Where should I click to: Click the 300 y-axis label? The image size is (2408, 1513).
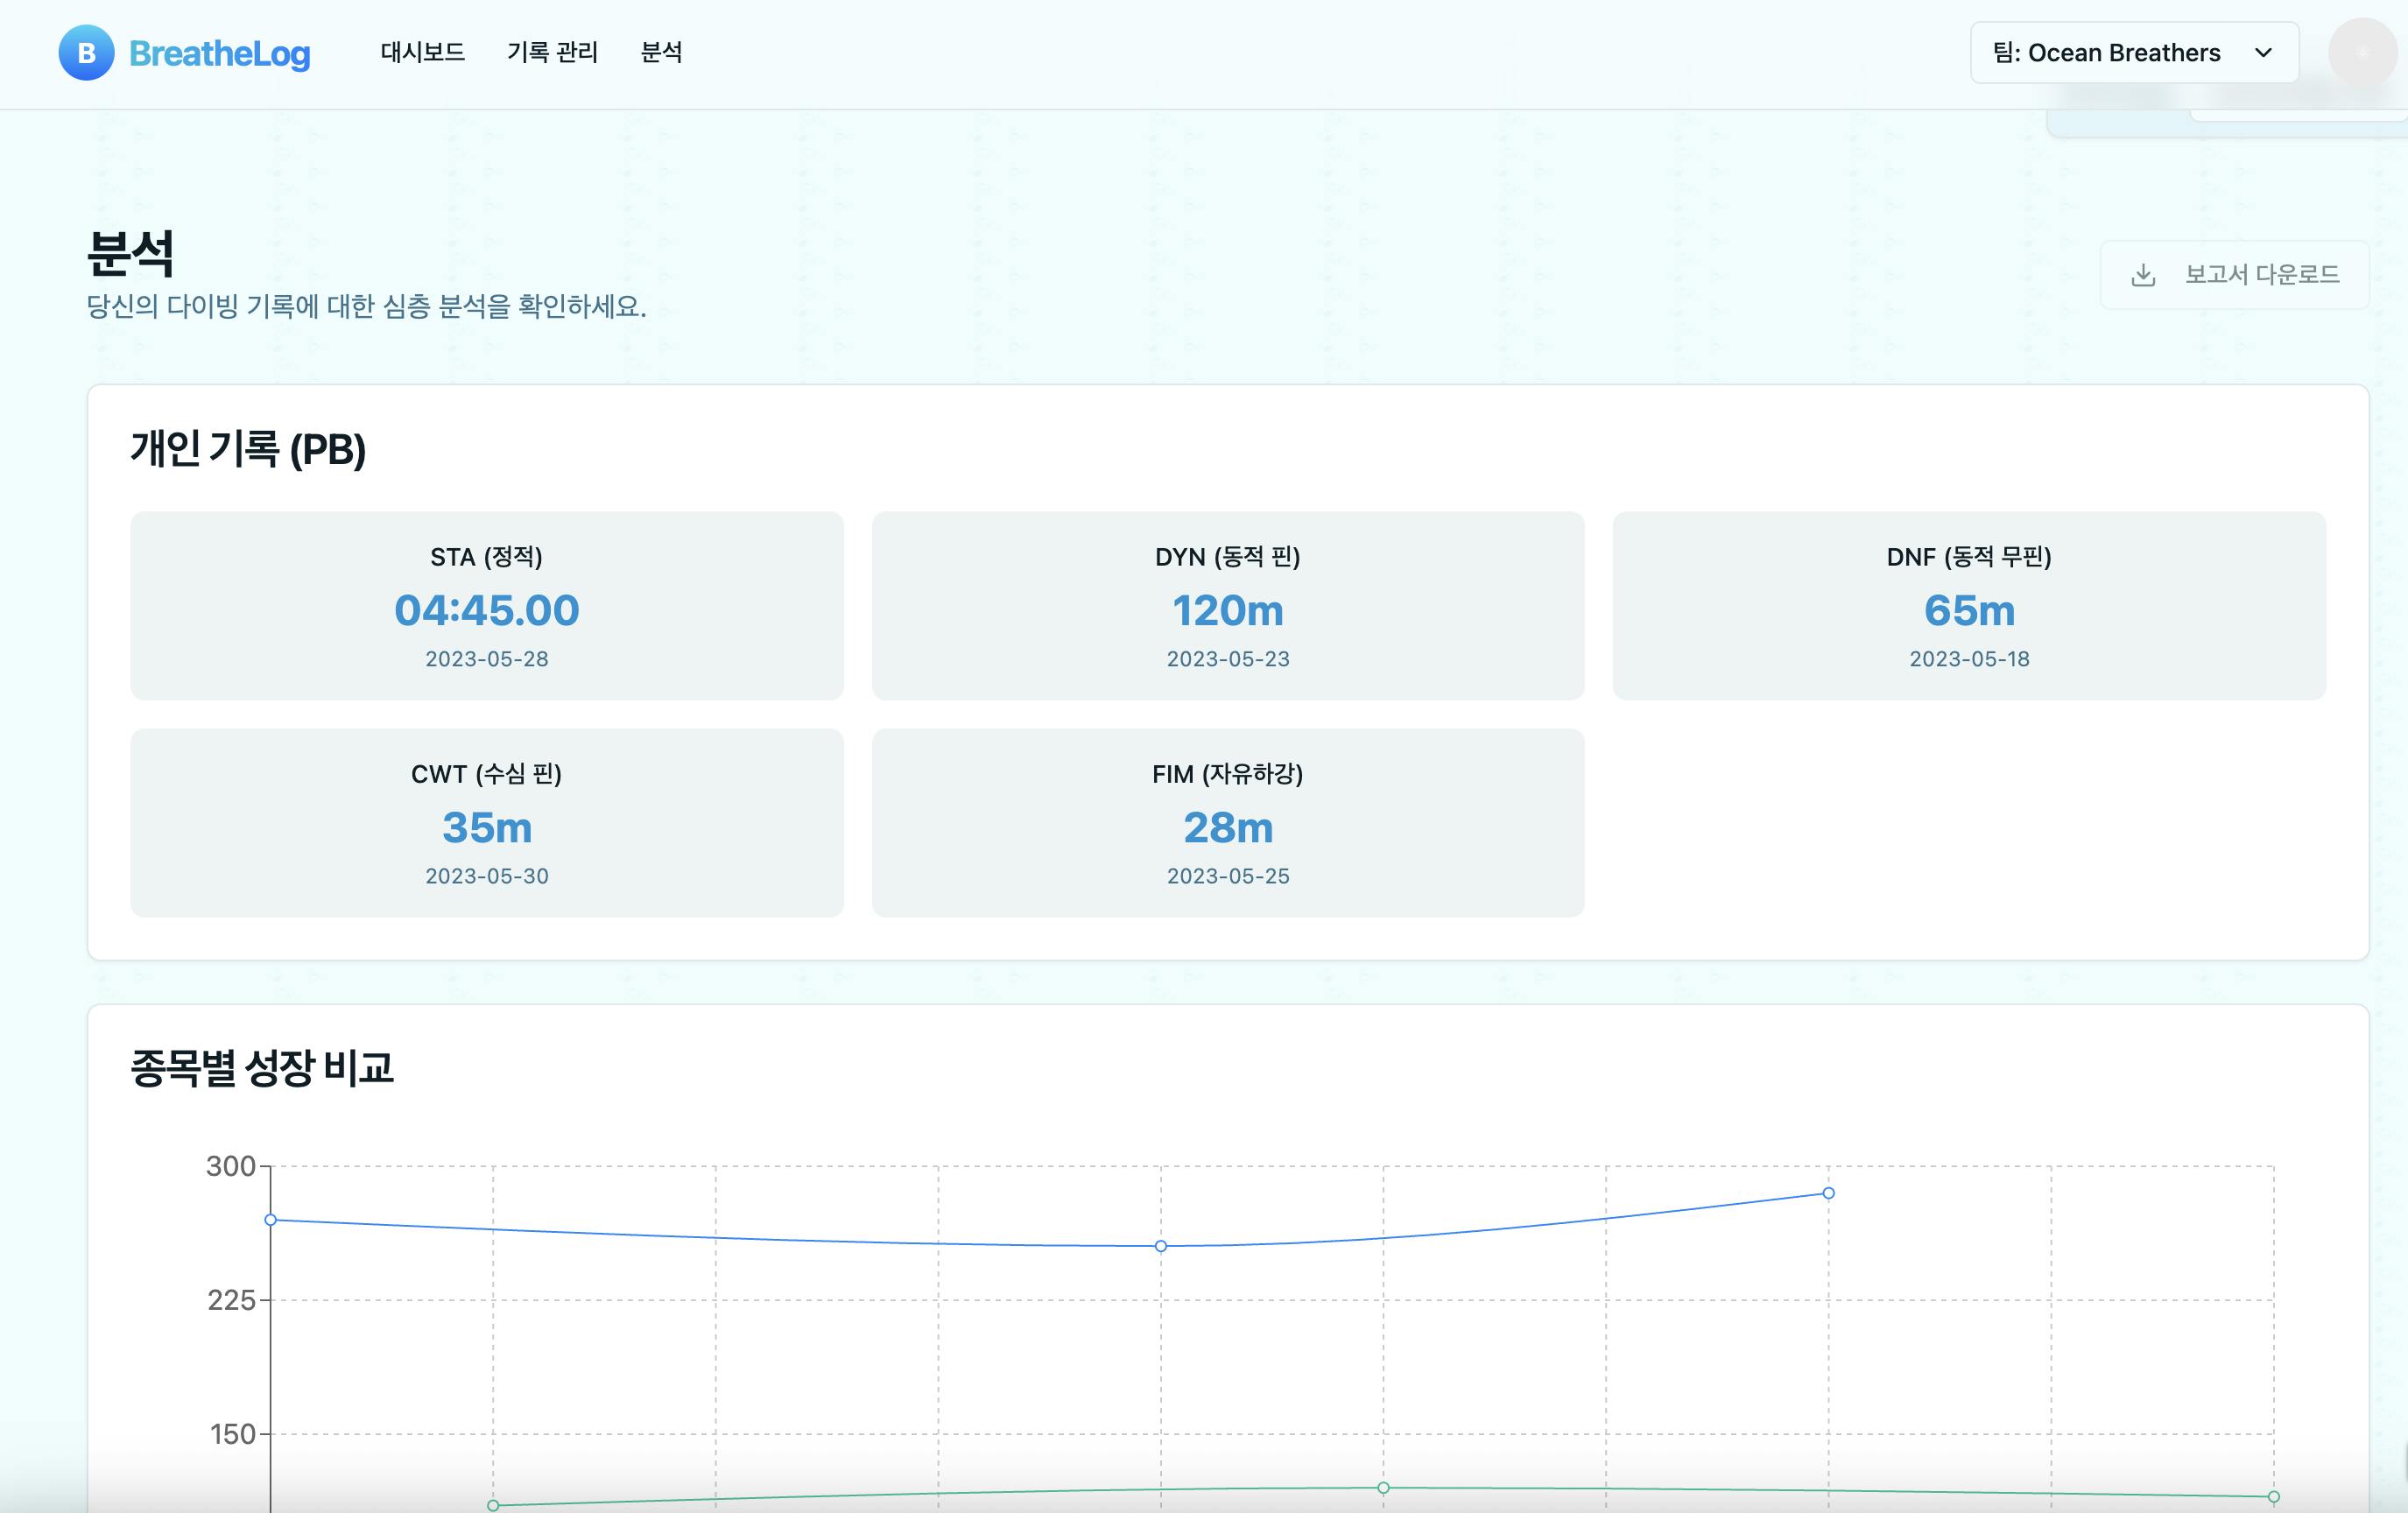click(x=231, y=1166)
